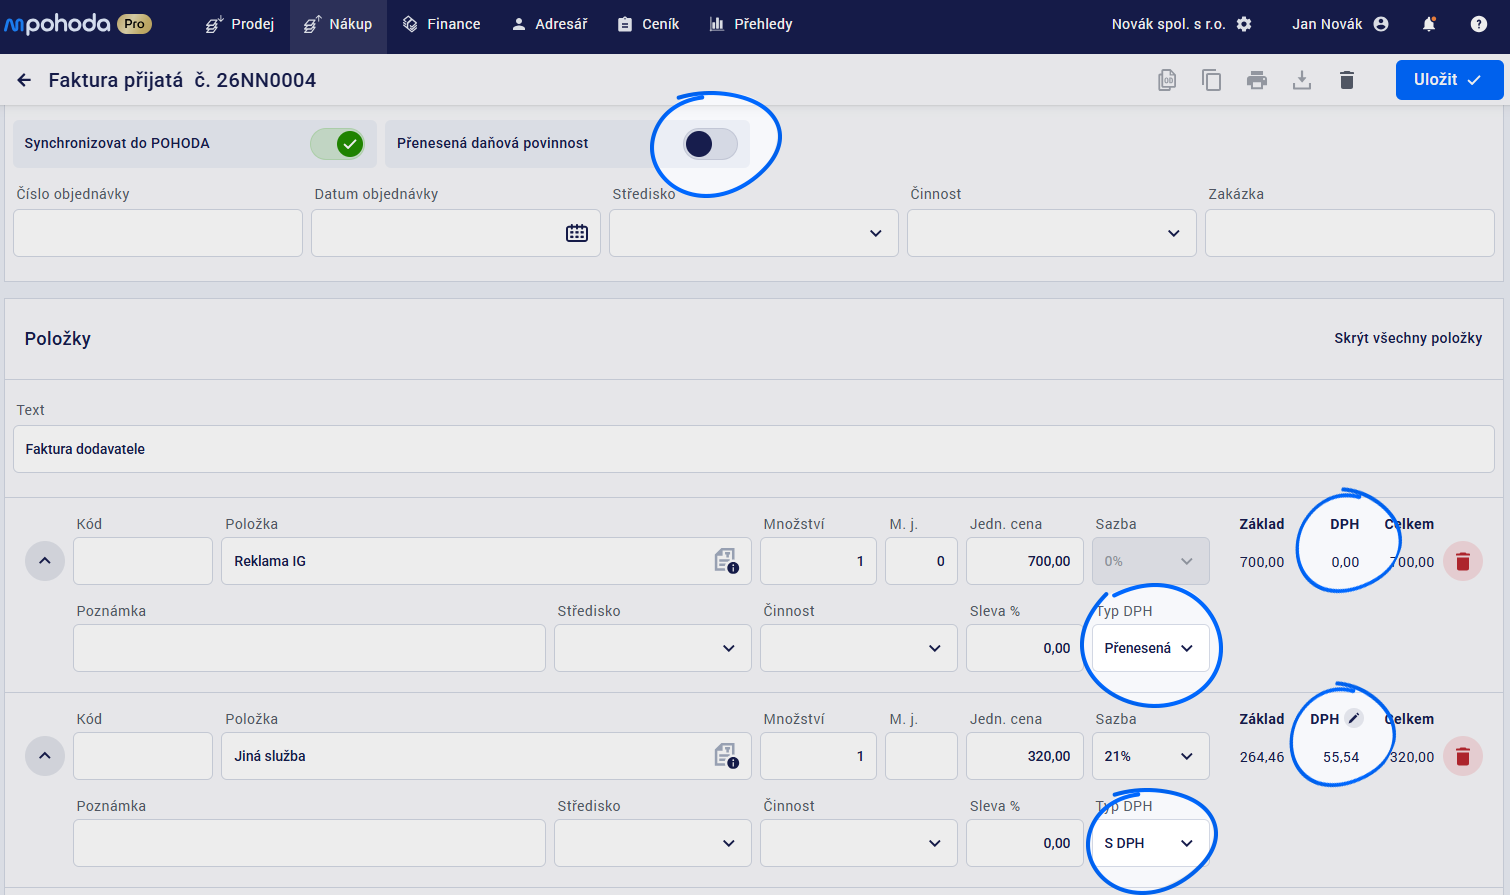Edit the DPH value of Jiná služba
This screenshot has height=895, width=1510.
tap(1354, 718)
